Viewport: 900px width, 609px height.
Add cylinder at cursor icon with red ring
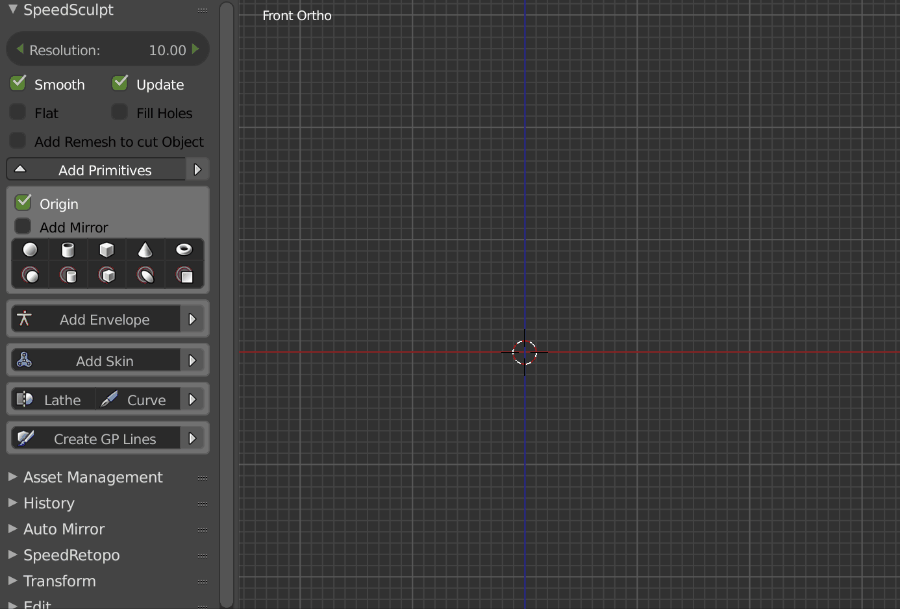coord(68,276)
